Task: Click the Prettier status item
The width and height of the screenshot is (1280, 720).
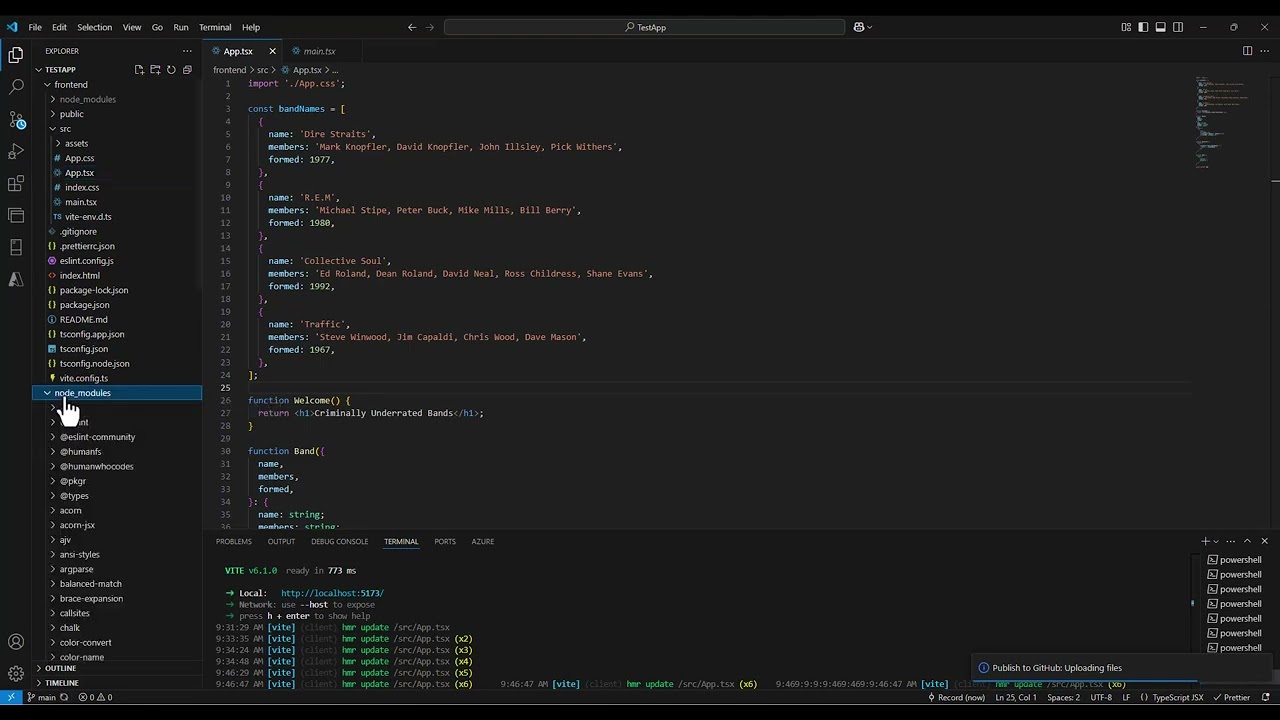Action: pos(1231,697)
